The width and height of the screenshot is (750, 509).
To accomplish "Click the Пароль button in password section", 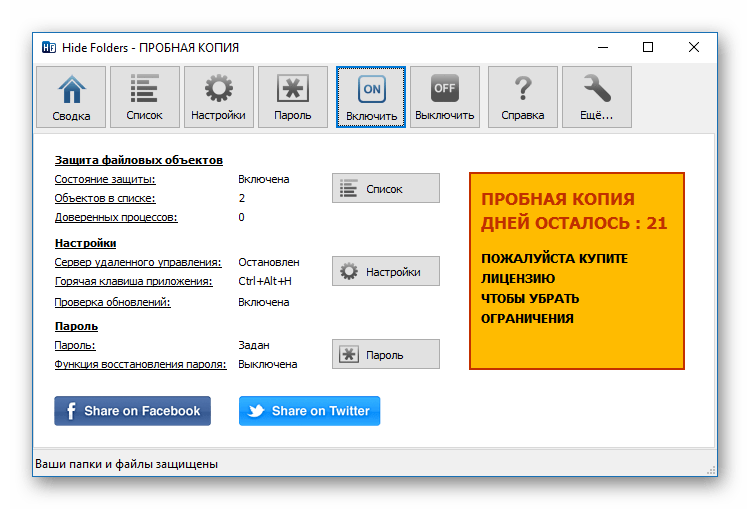I will coord(386,354).
